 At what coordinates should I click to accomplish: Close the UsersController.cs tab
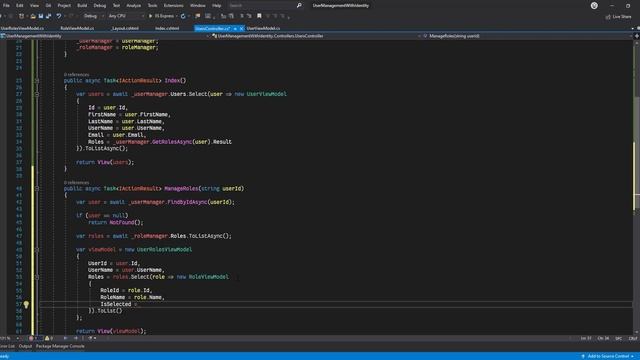pos(242,29)
